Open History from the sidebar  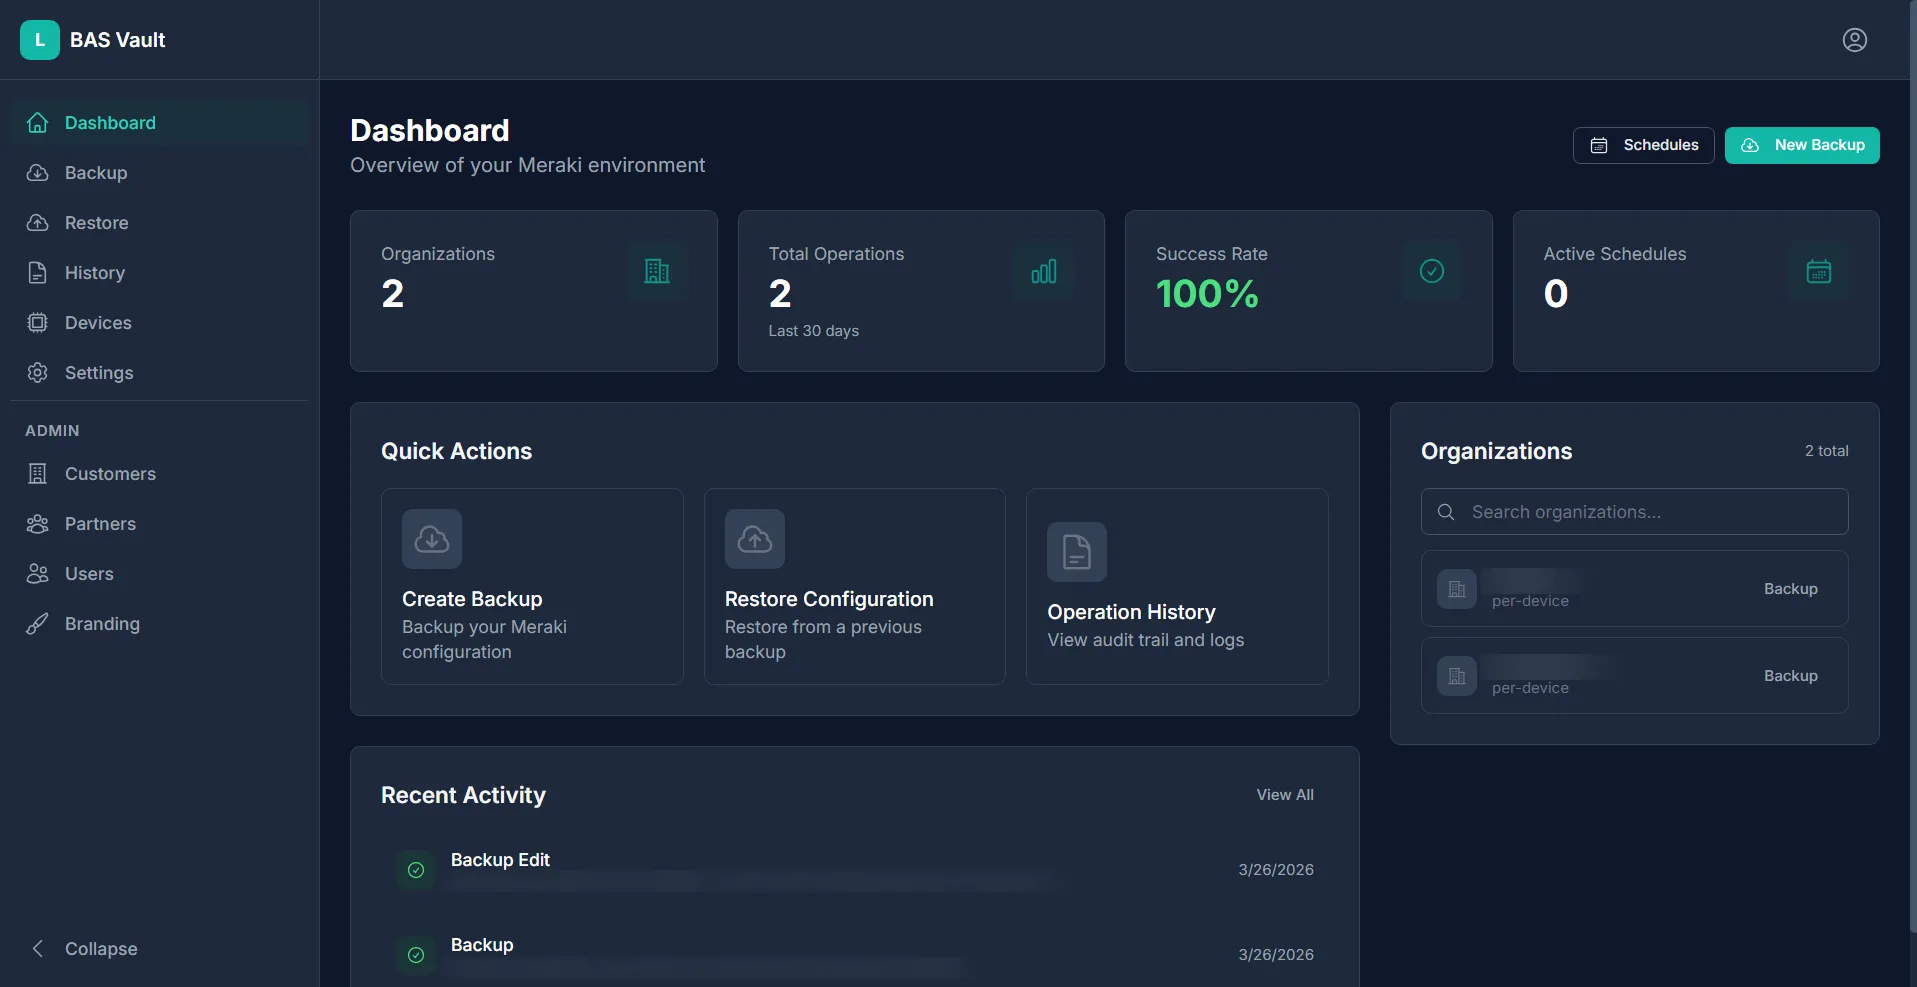[x=160, y=273]
